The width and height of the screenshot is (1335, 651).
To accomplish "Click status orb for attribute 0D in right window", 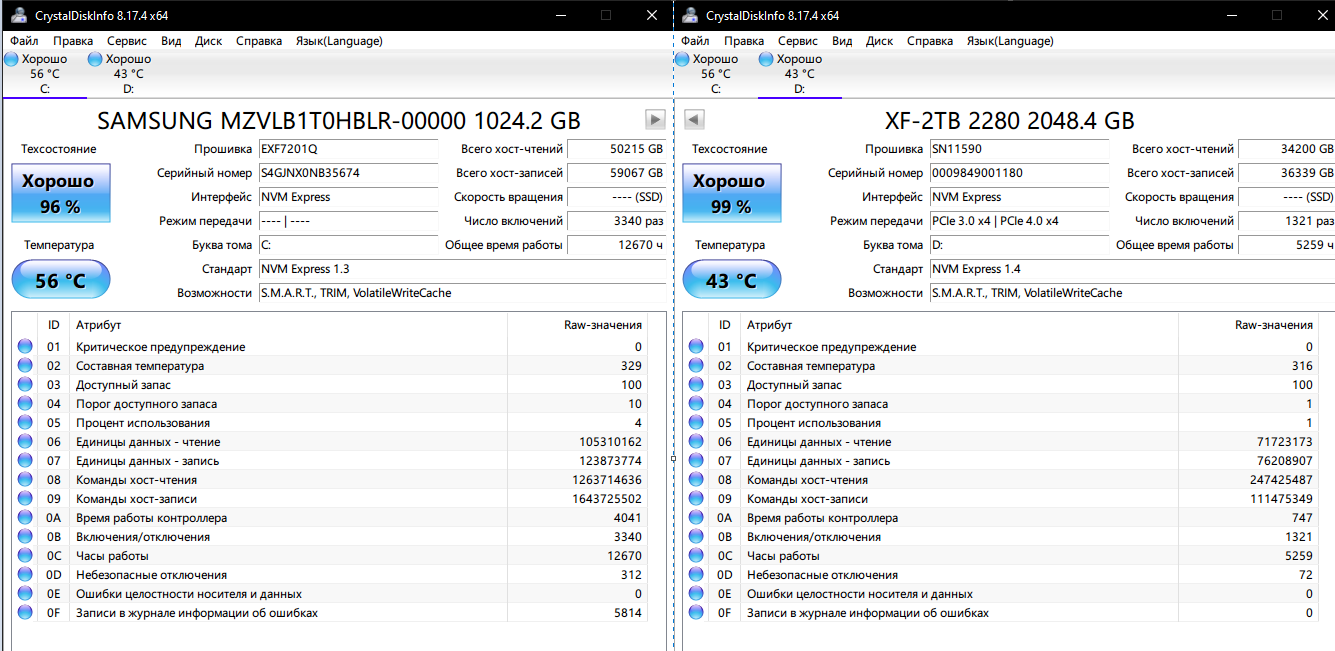I will 696,575.
